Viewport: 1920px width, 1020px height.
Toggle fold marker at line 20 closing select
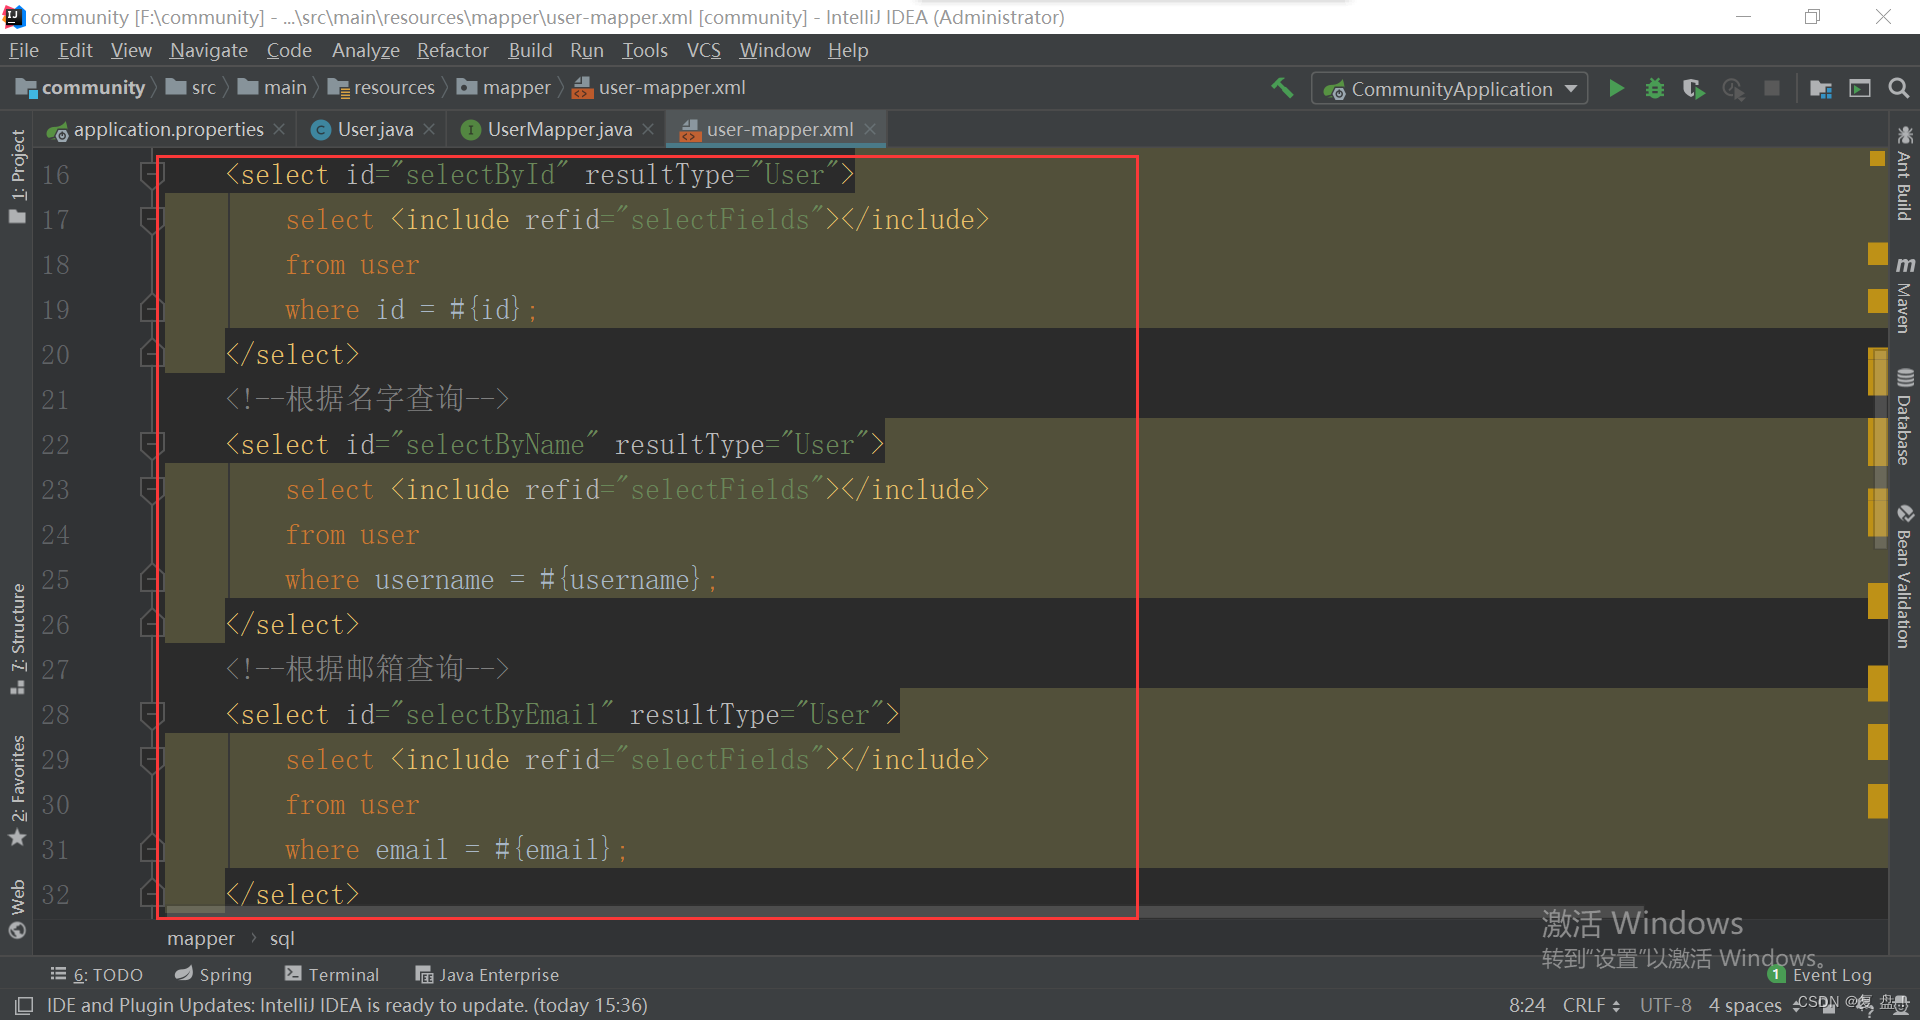(152, 354)
